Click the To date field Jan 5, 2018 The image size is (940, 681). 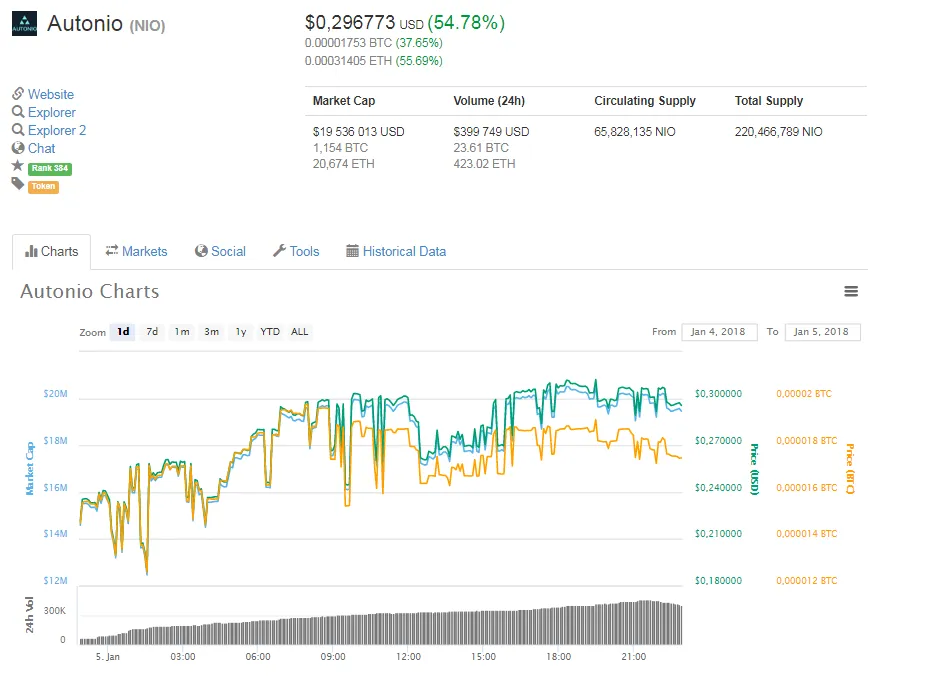(x=822, y=332)
